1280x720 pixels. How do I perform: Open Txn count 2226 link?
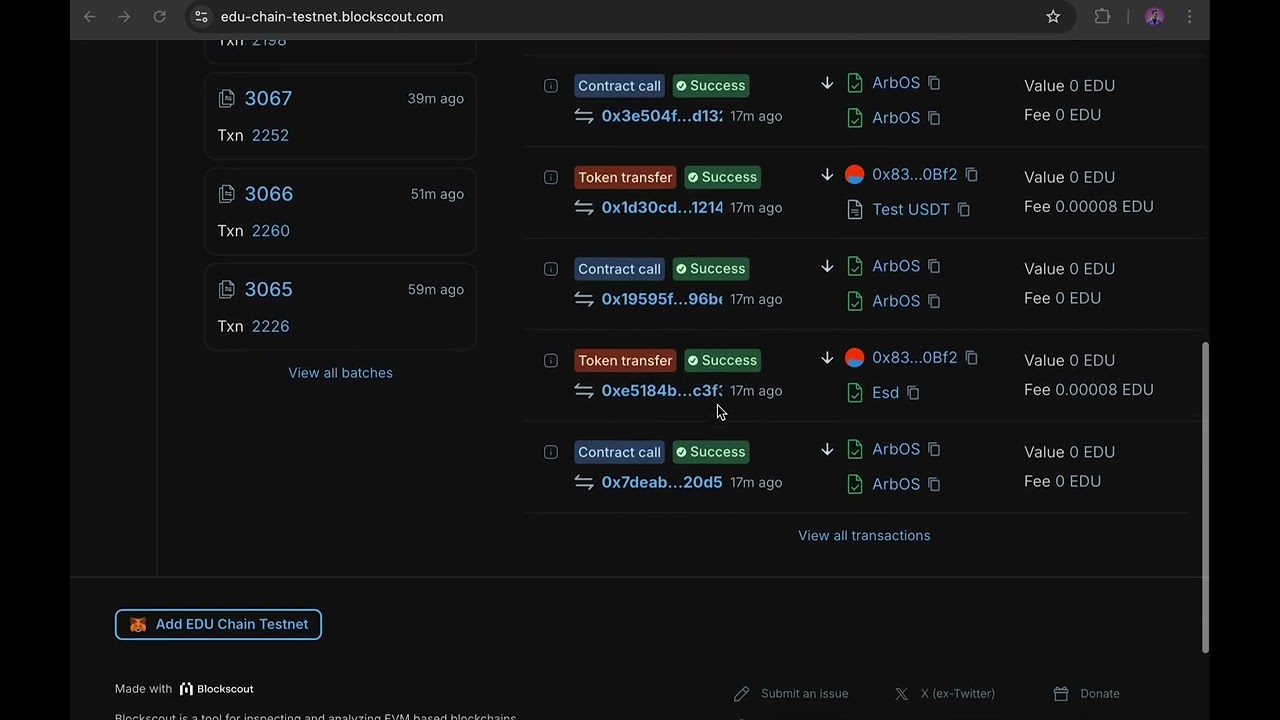(x=270, y=326)
